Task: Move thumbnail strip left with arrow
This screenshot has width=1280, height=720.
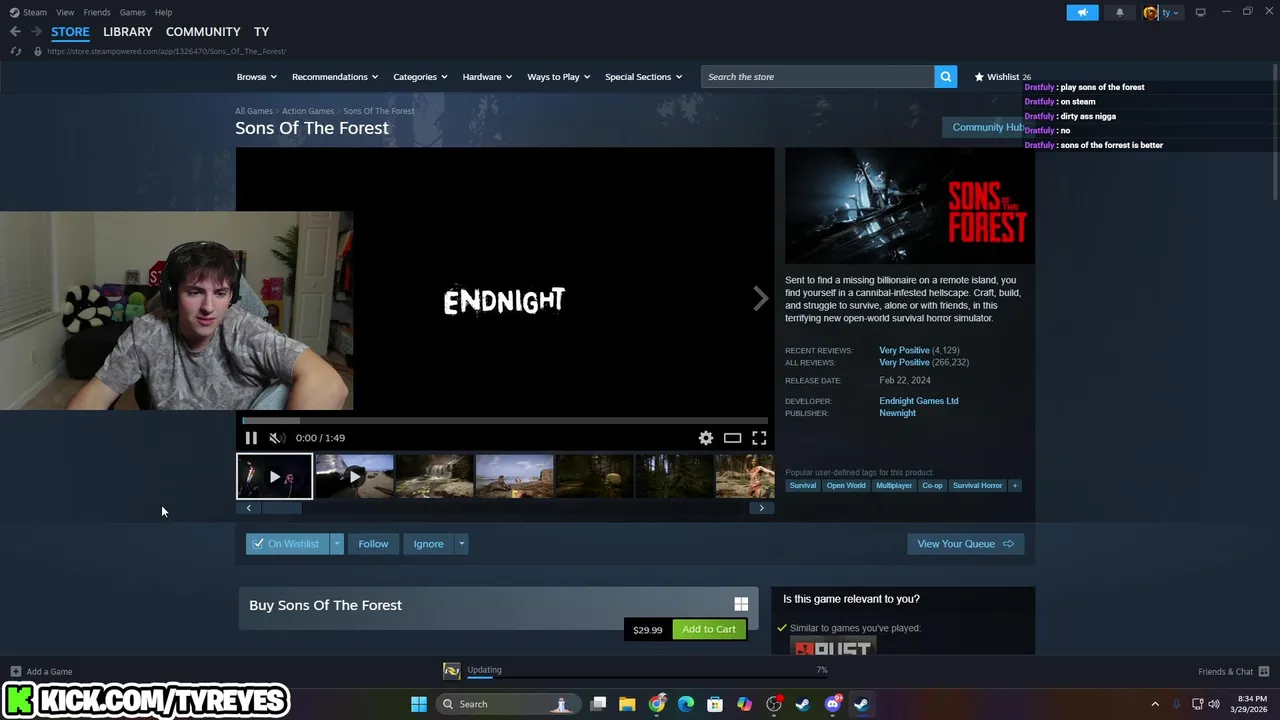Action: click(x=249, y=508)
